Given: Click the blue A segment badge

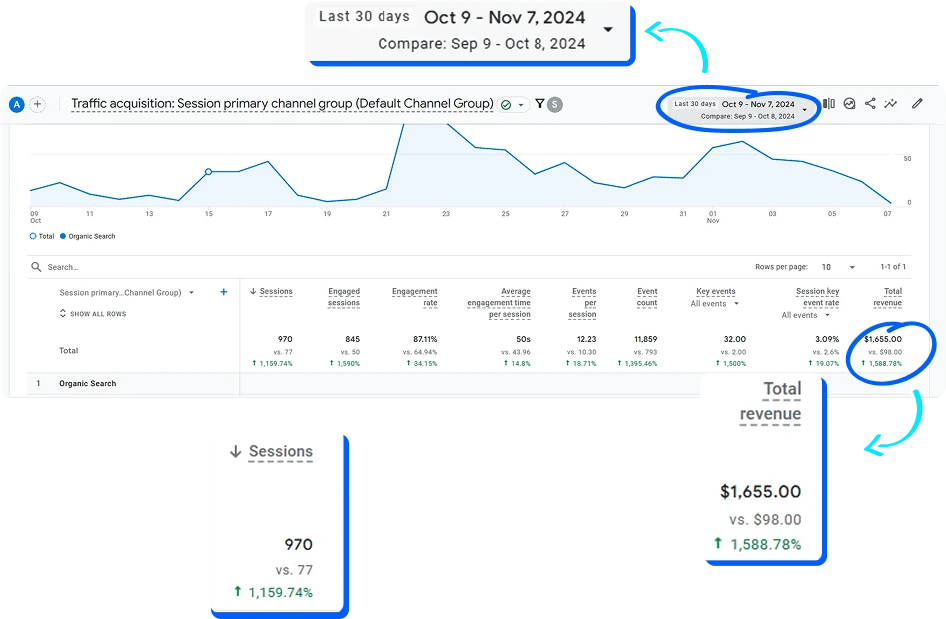Looking at the screenshot, I should click(16, 104).
